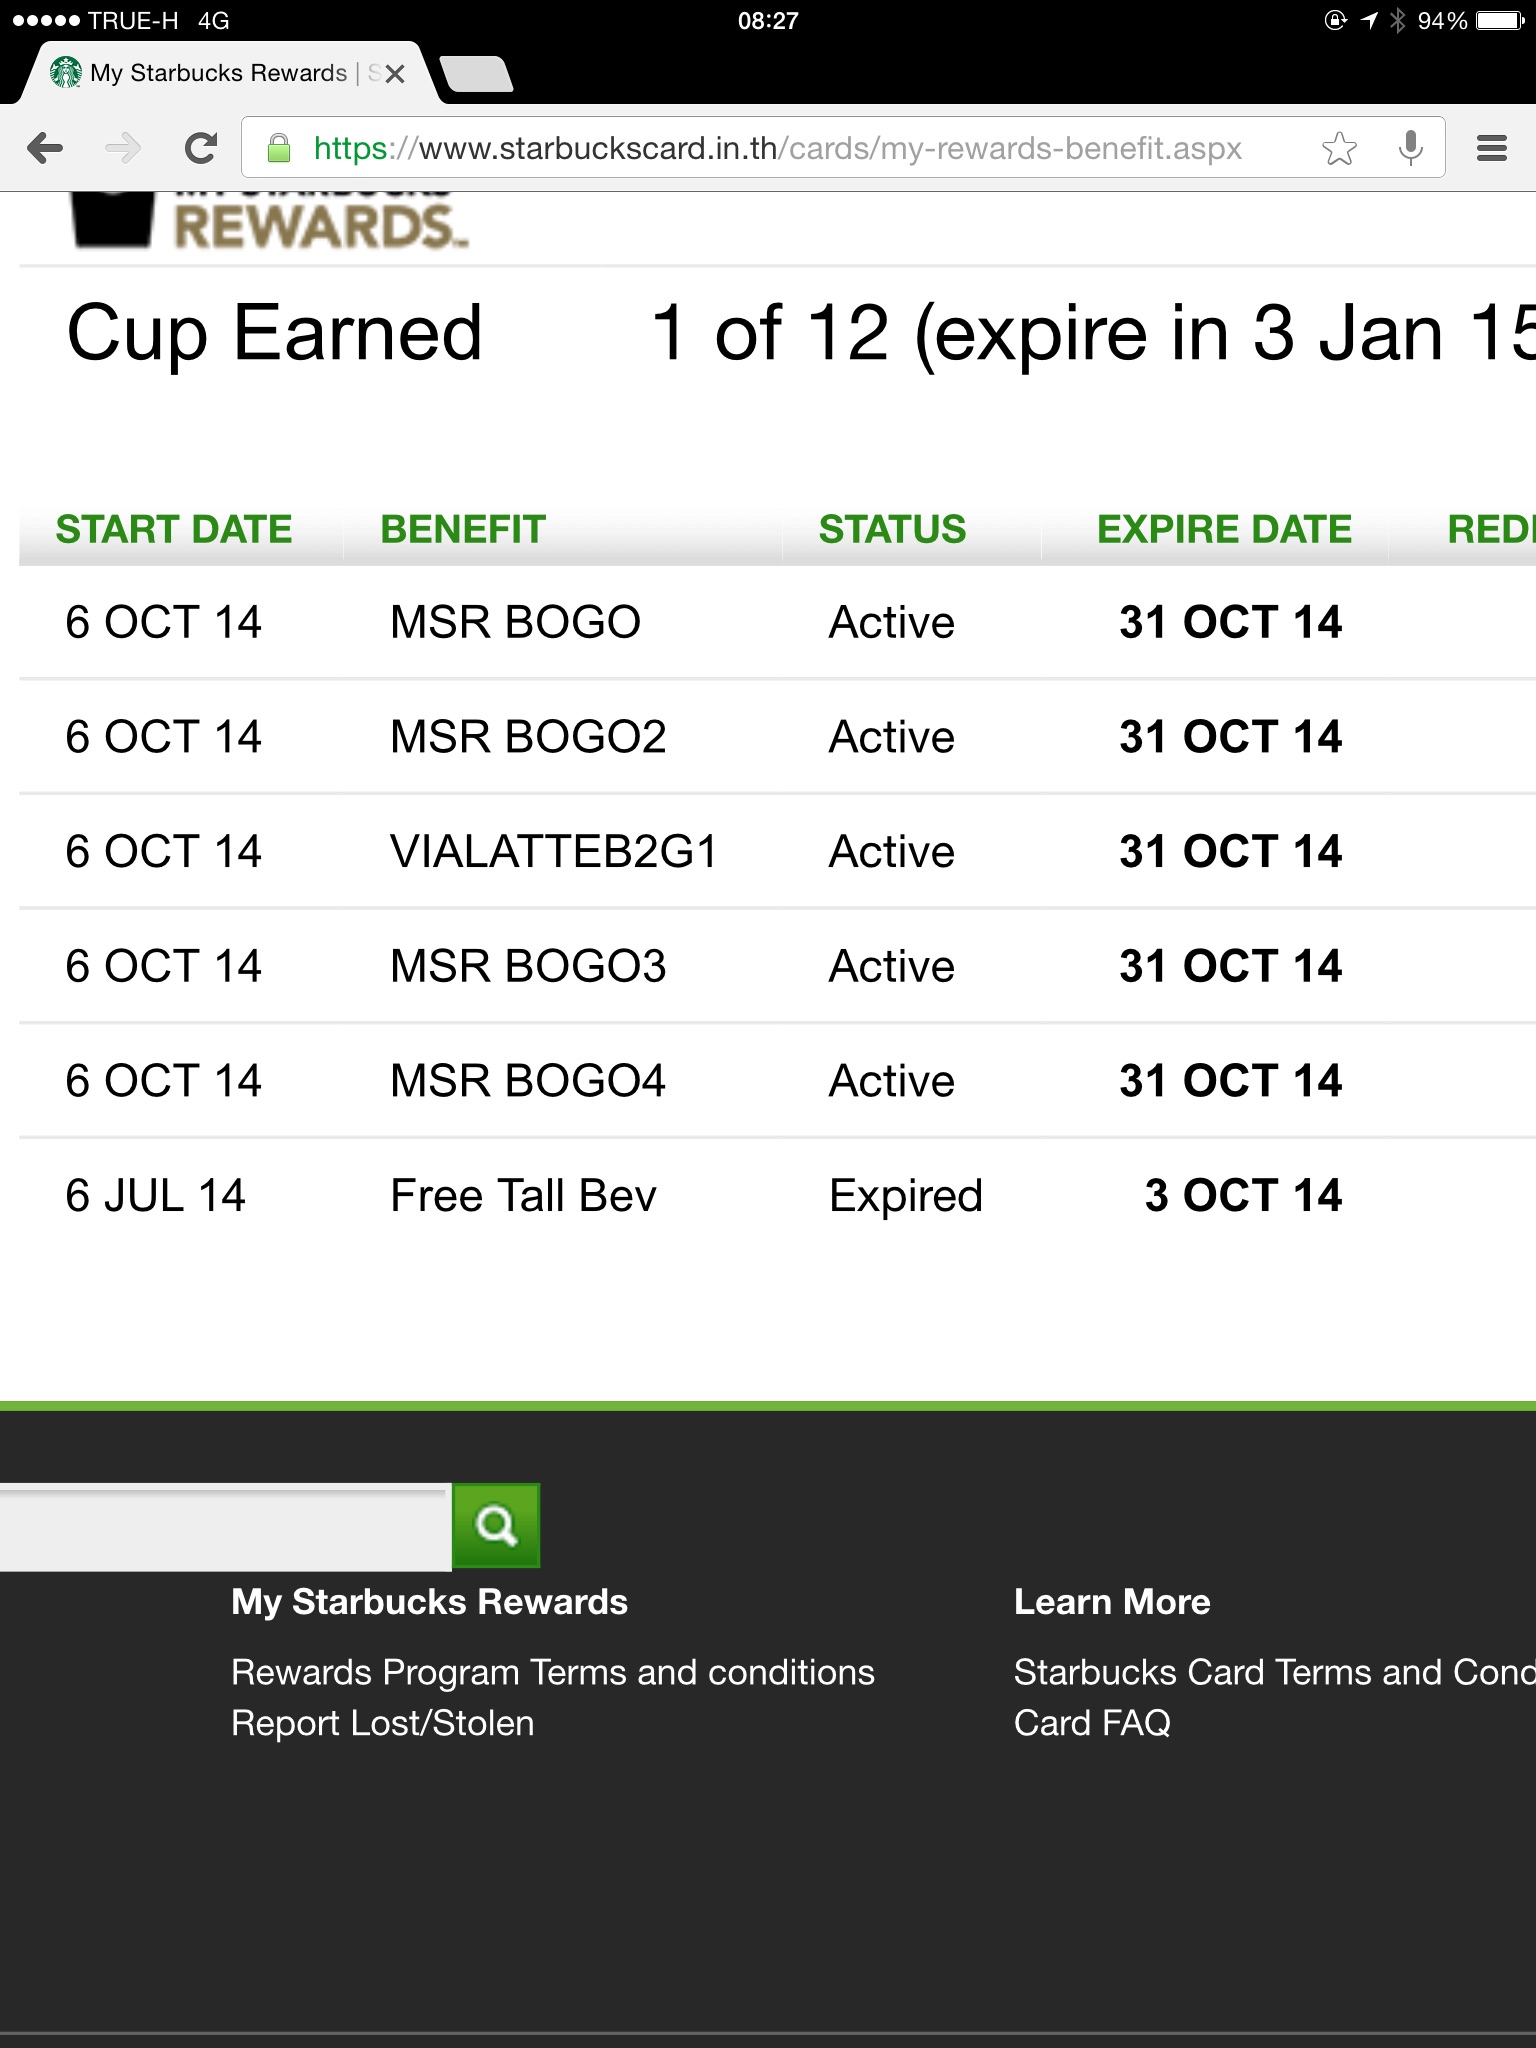Click the forward navigation arrow
The height and width of the screenshot is (2048, 1536).
[x=123, y=149]
